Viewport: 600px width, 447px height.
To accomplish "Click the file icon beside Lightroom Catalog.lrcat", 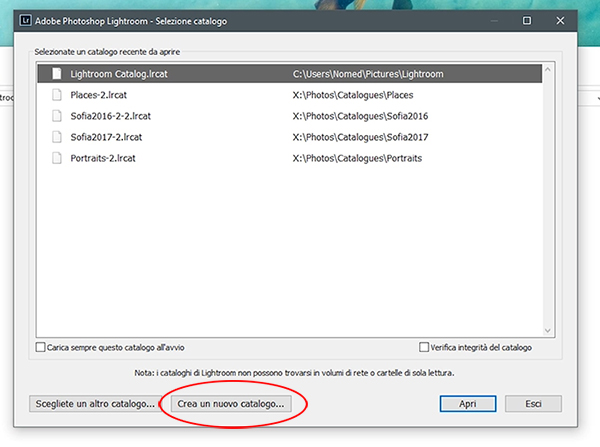I will point(57,73).
